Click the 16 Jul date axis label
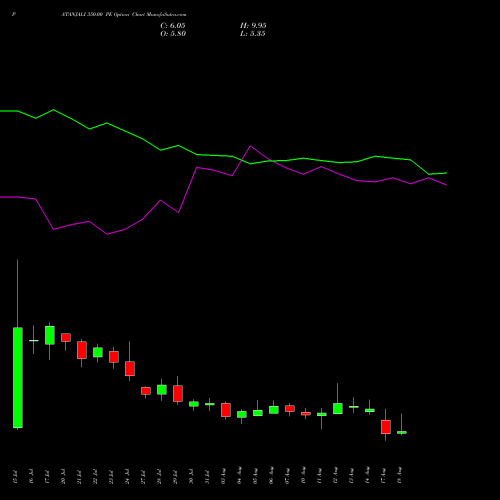Screen dimensions: 500x500 coord(32,476)
